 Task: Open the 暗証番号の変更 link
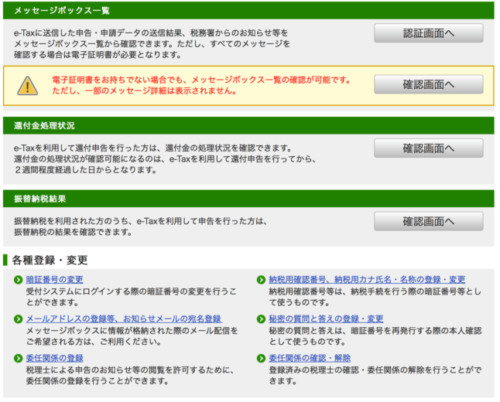55,280
